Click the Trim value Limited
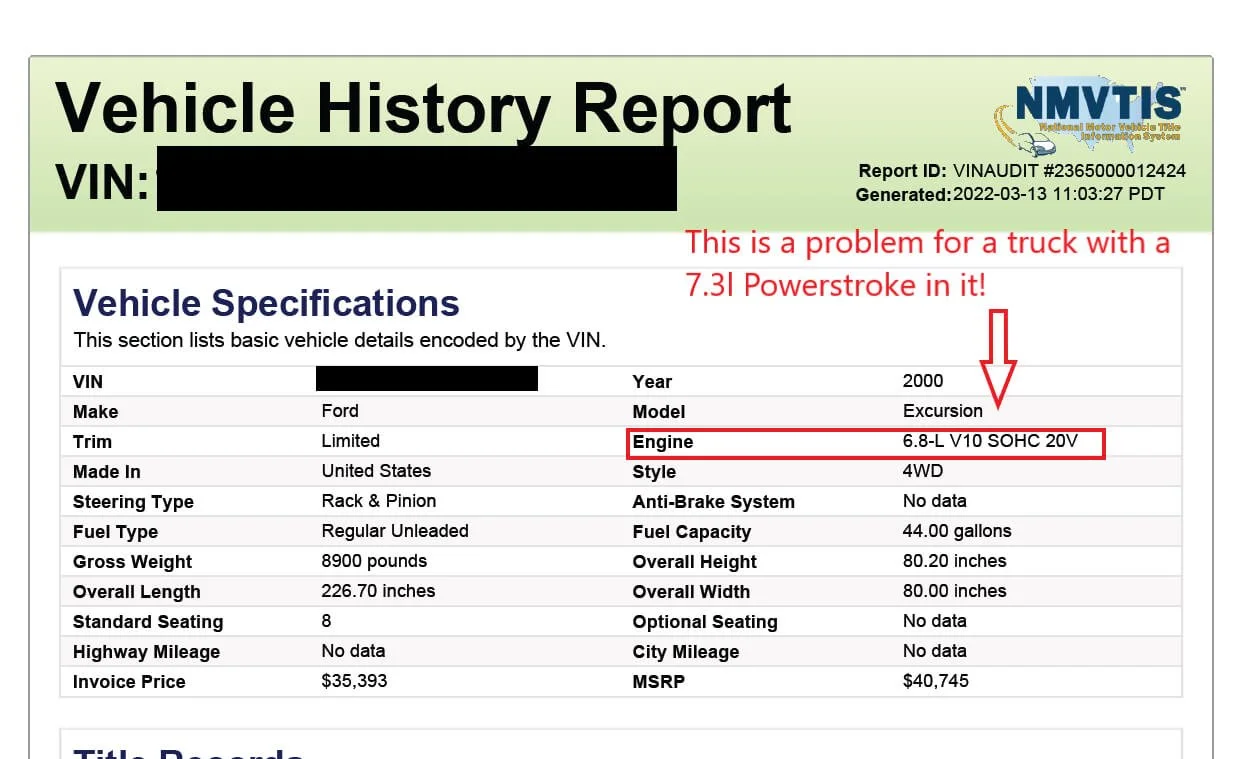This screenshot has height=759, width=1258. (351, 441)
